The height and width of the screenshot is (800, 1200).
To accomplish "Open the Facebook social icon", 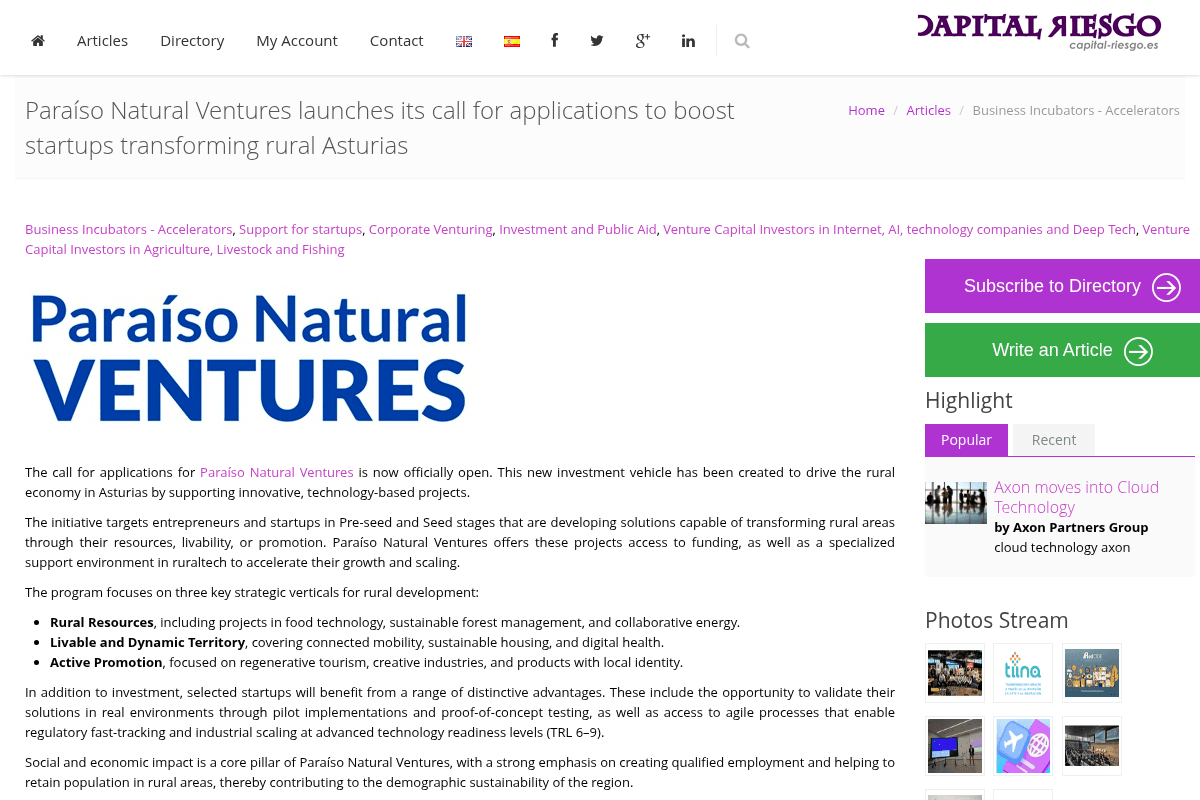I will 554,40.
